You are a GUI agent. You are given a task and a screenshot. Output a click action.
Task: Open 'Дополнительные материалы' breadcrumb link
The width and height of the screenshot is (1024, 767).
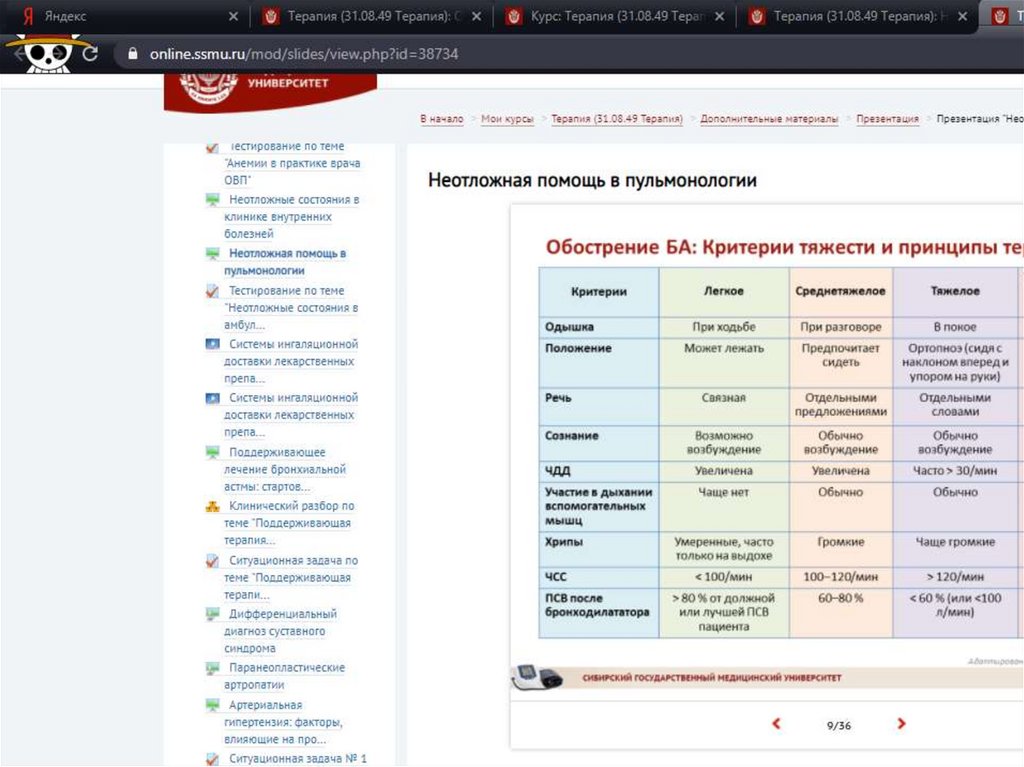point(769,119)
